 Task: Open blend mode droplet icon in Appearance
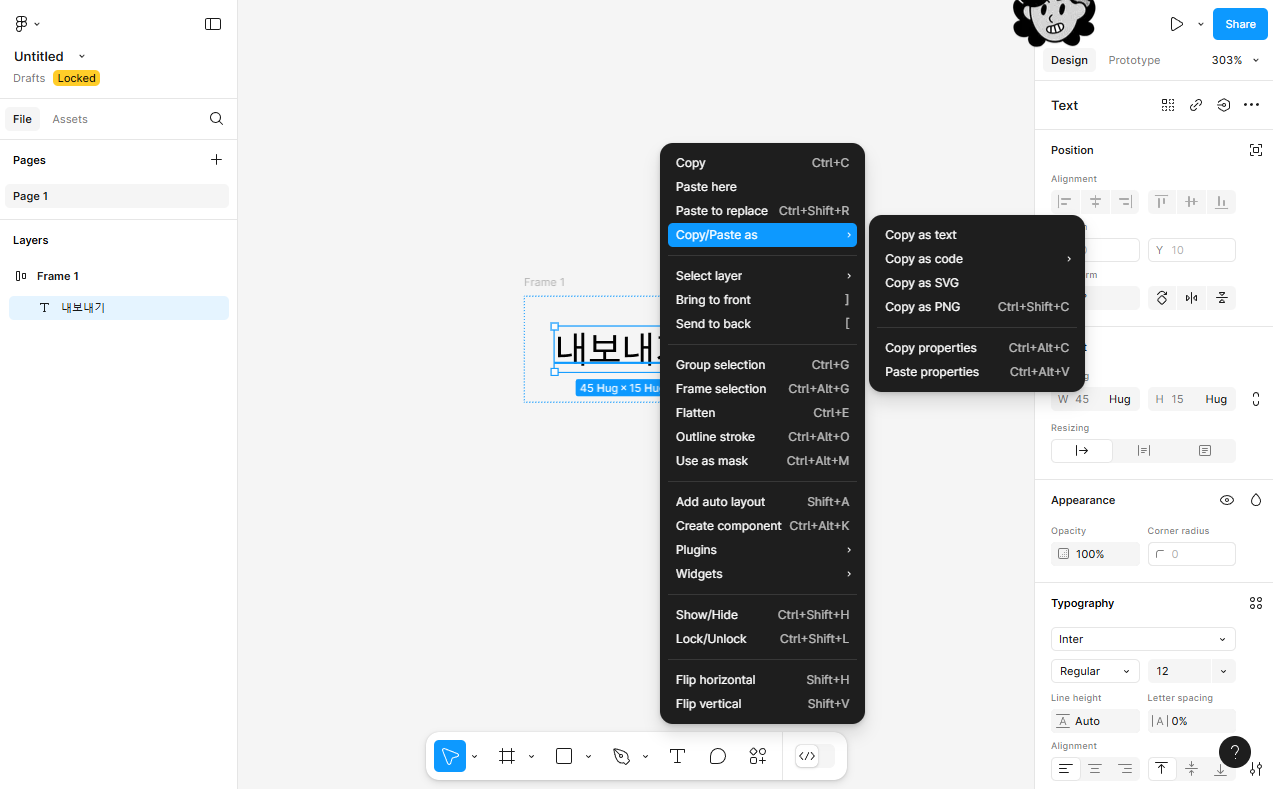pos(1256,500)
